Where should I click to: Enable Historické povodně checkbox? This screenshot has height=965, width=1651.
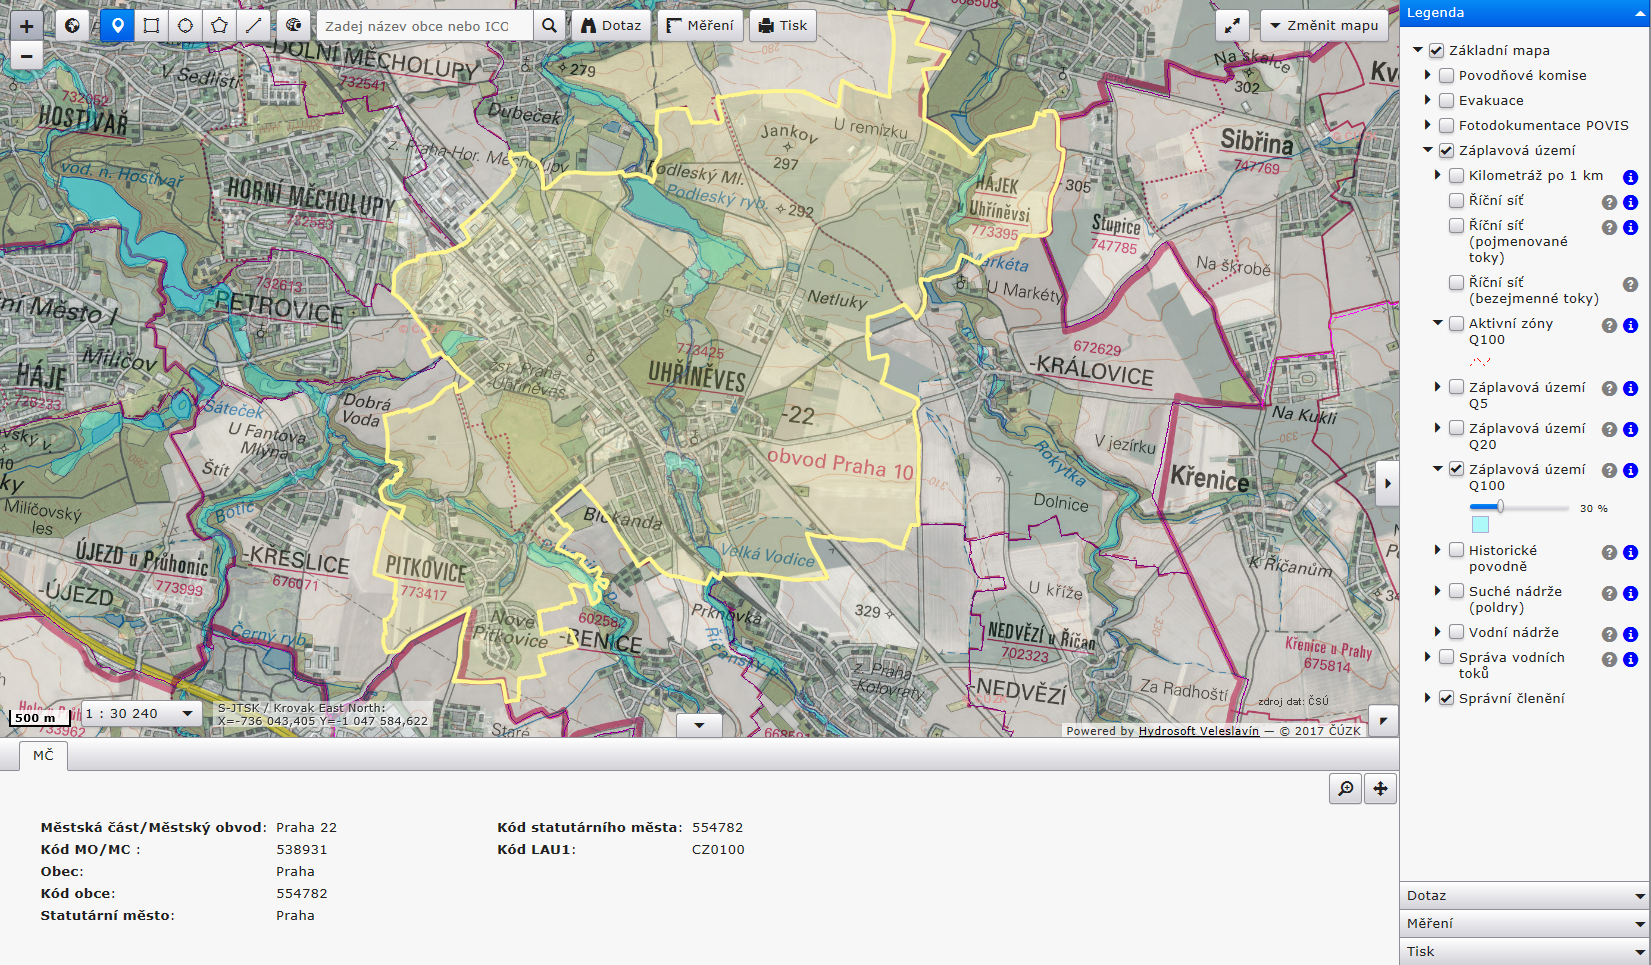1456,550
